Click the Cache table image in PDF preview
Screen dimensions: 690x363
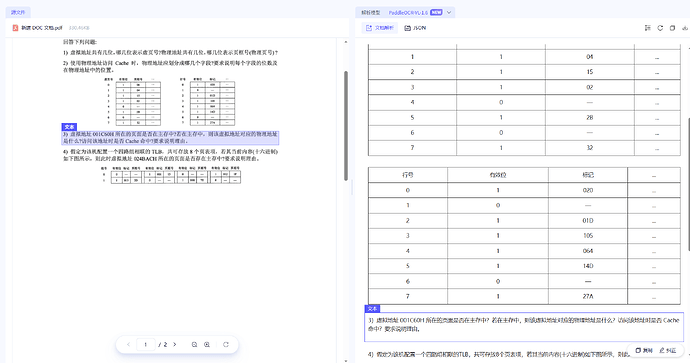(207, 102)
